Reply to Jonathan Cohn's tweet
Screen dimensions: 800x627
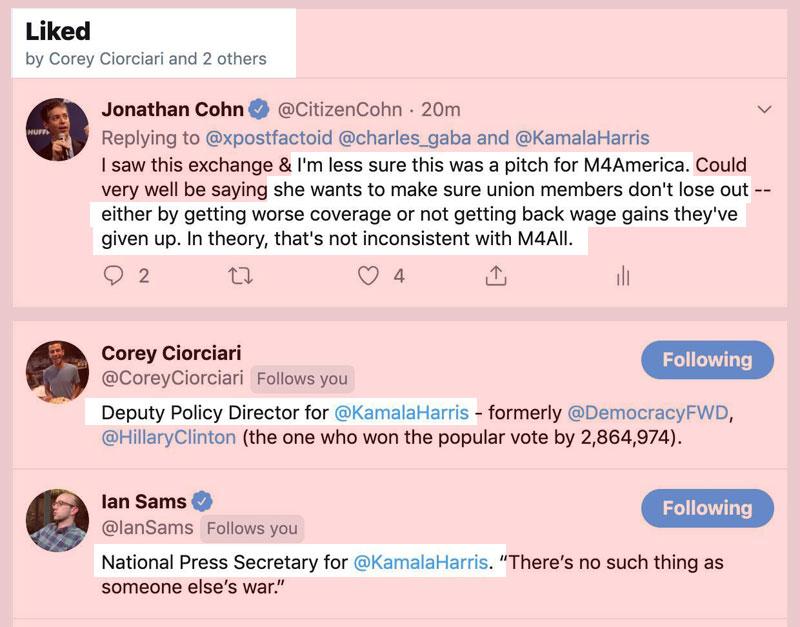click(x=115, y=276)
